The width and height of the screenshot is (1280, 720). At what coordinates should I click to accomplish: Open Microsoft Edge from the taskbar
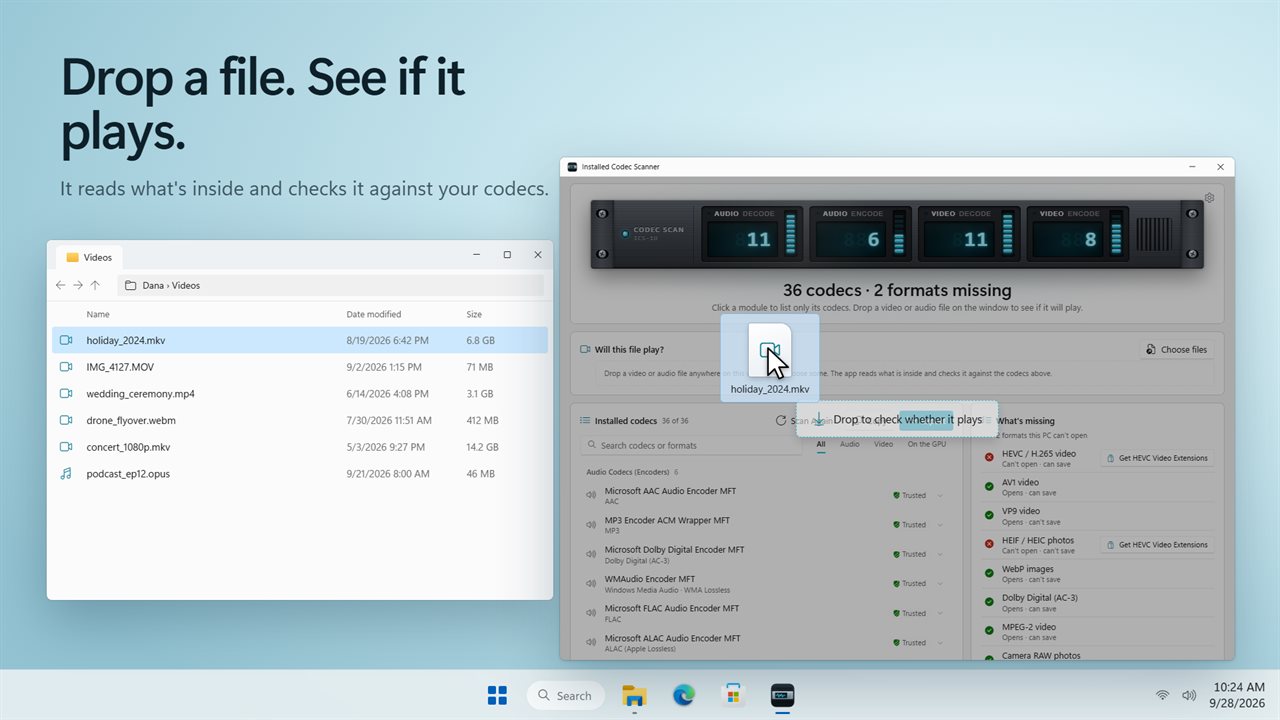click(684, 695)
